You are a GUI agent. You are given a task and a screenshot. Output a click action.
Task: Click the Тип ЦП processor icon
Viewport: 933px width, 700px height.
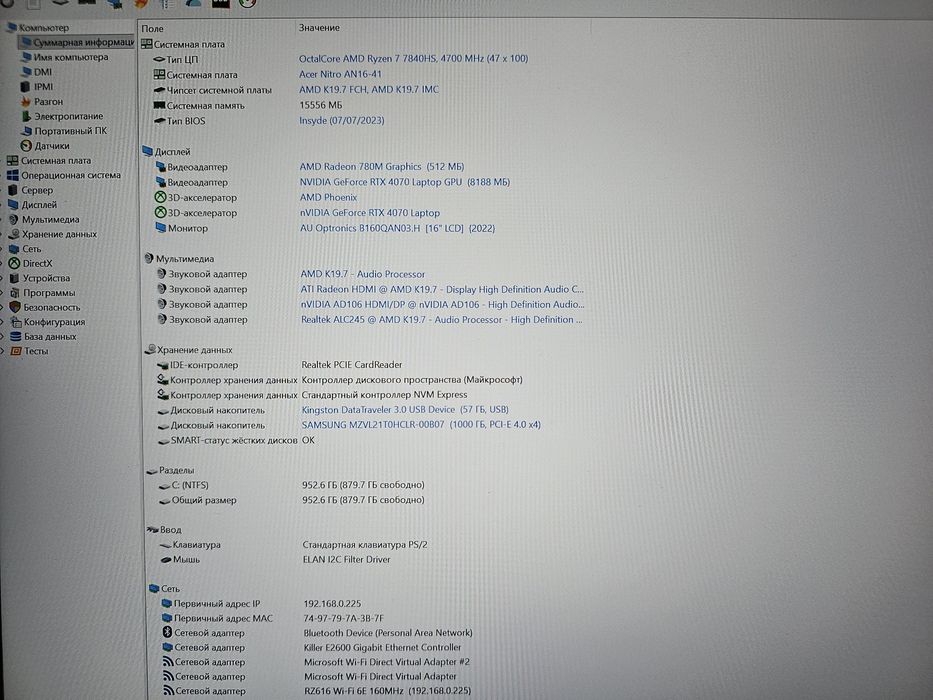(x=159, y=60)
